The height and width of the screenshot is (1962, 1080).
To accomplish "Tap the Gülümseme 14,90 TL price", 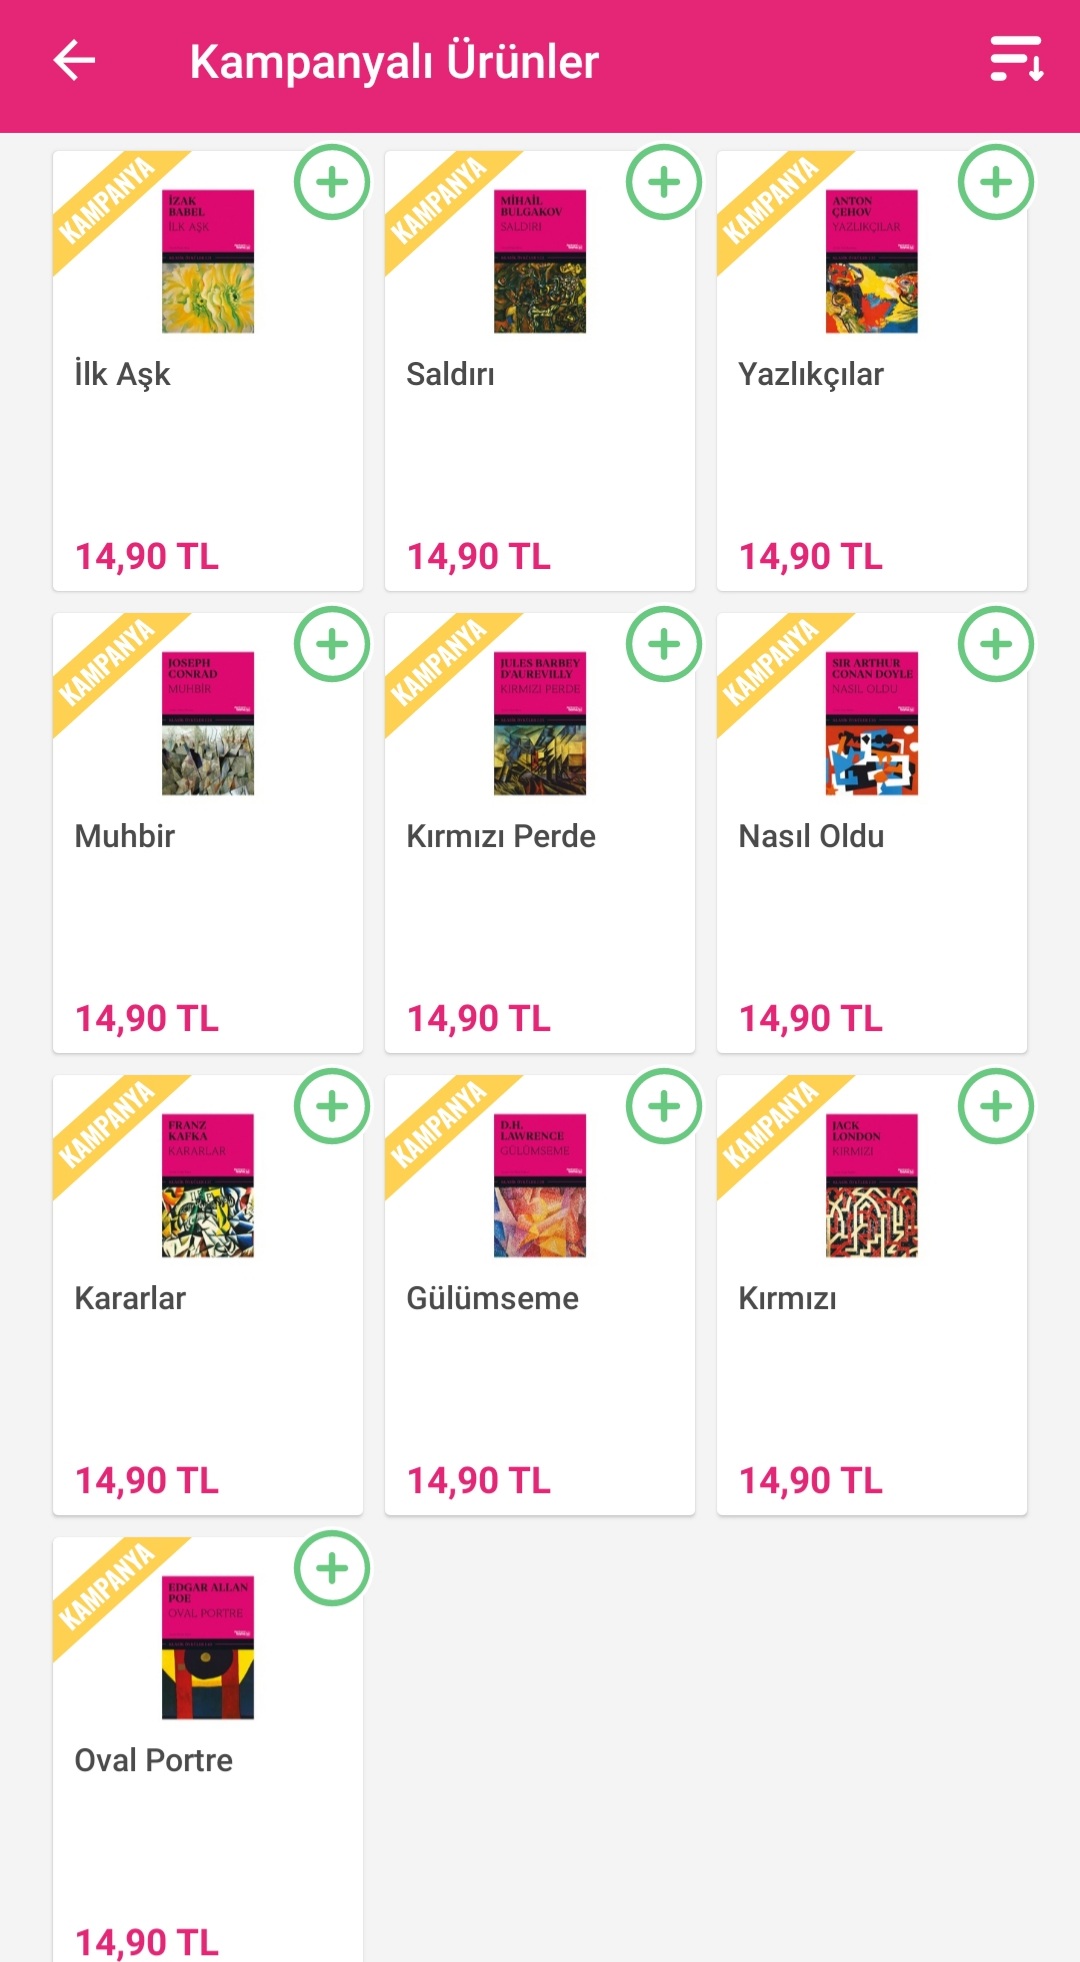I will (479, 1480).
